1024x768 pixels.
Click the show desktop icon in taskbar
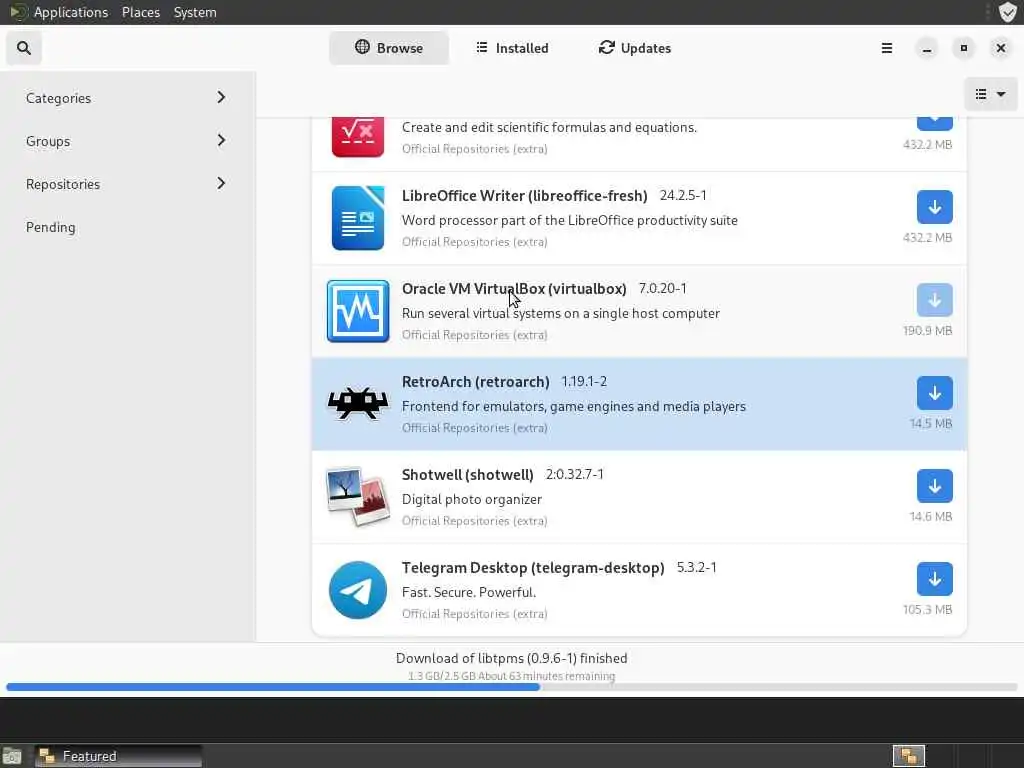pos(12,756)
